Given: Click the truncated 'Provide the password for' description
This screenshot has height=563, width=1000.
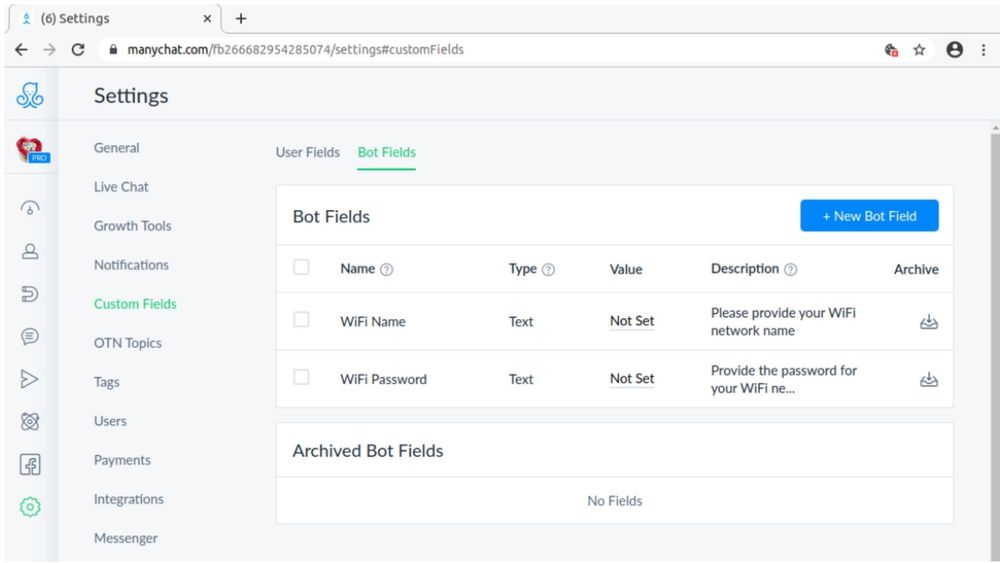Looking at the screenshot, I should [x=784, y=379].
